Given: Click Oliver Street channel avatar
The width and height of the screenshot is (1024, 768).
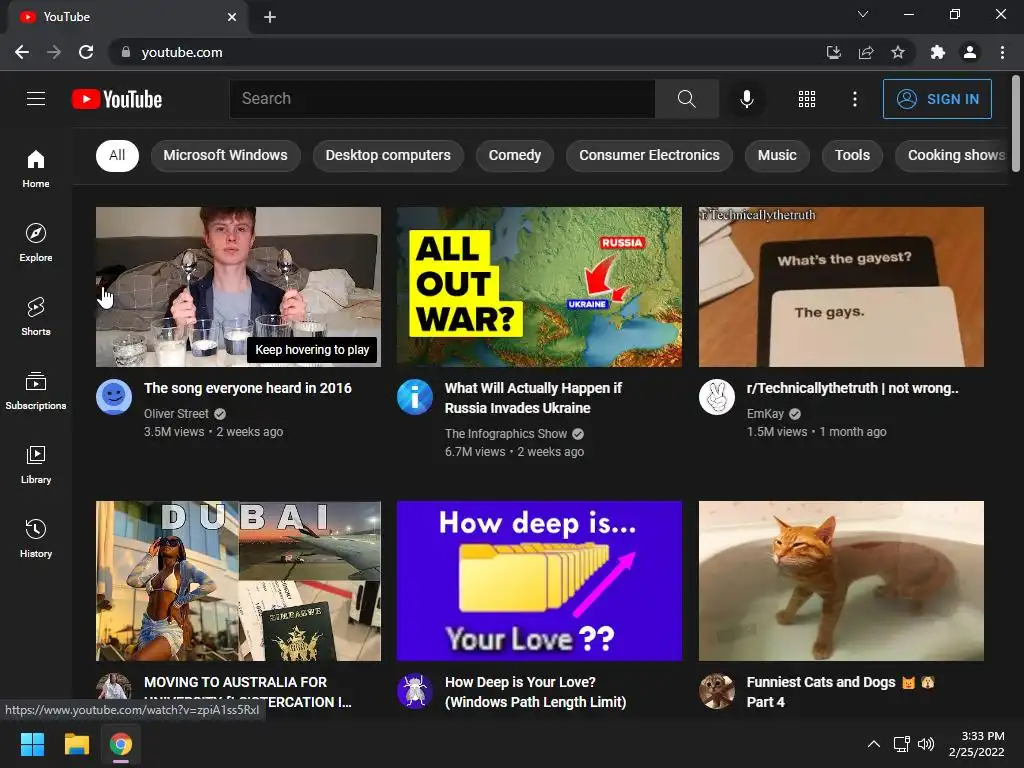Looking at the screenshot, I should pyautogui.click(x=114, y=397).
